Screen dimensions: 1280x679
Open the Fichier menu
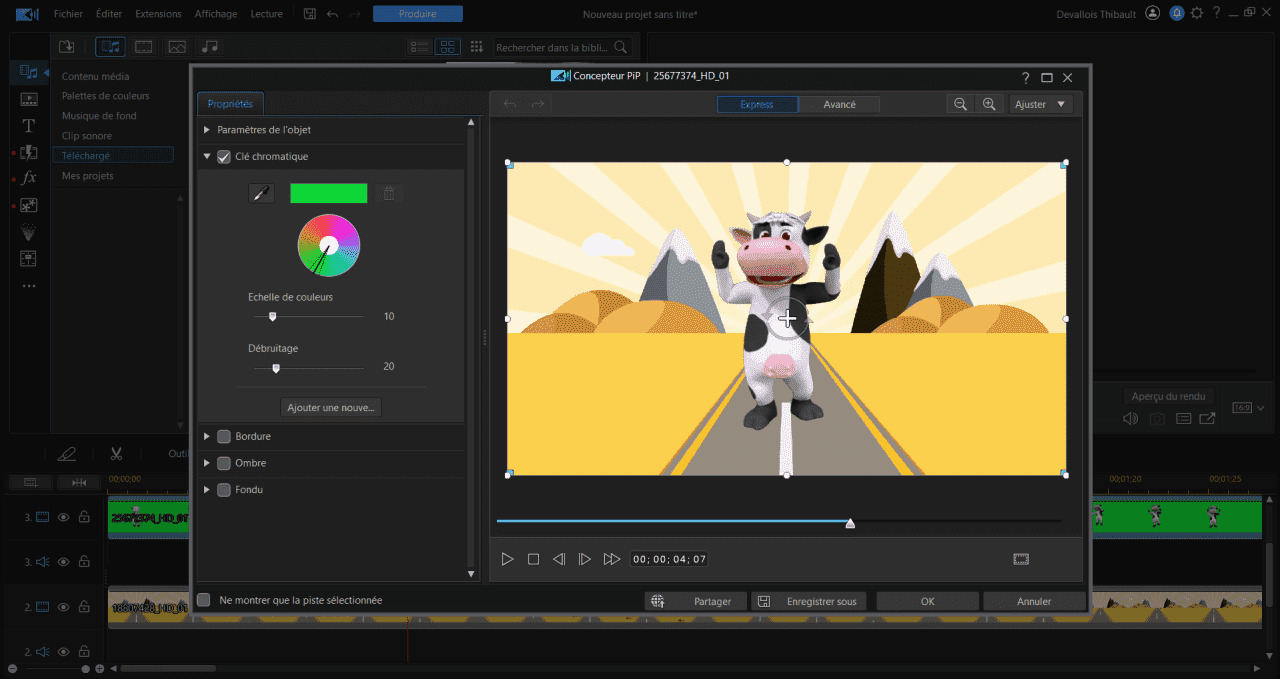[69, 14]
